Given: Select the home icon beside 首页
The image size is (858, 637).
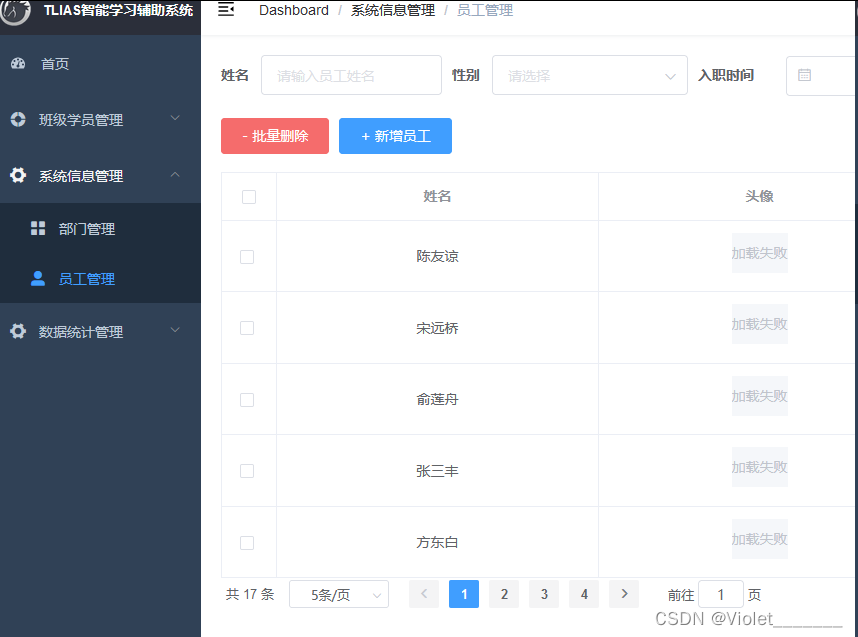Looking at the screenshot, I should pos(20,63).
